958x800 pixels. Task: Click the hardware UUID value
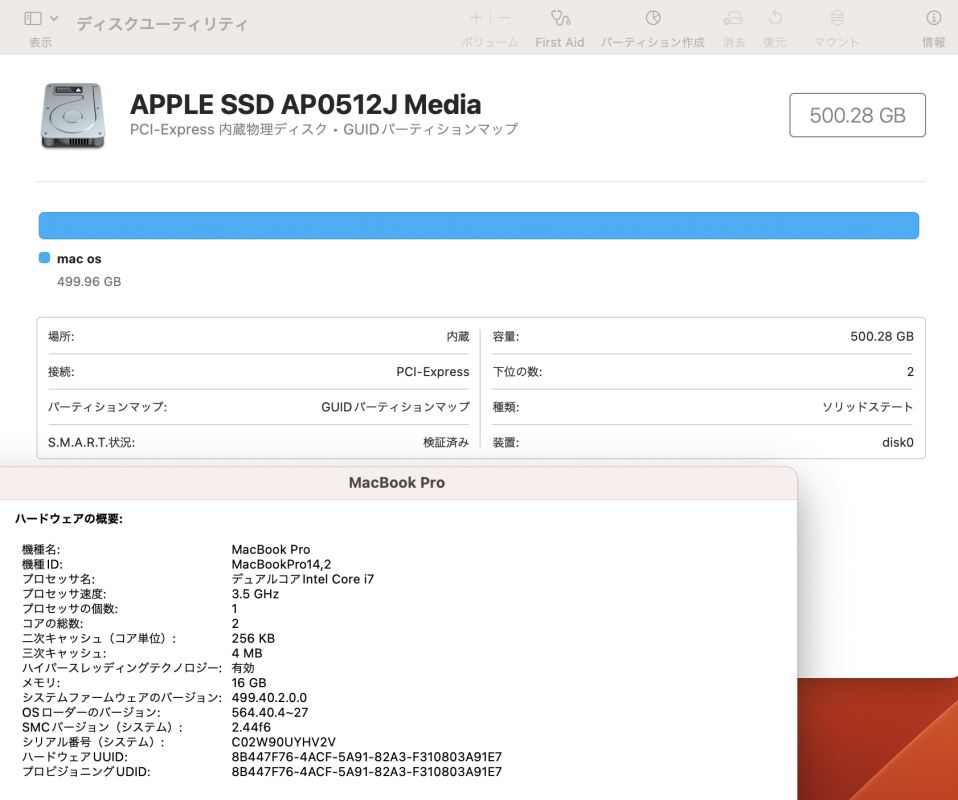point(367,757)
